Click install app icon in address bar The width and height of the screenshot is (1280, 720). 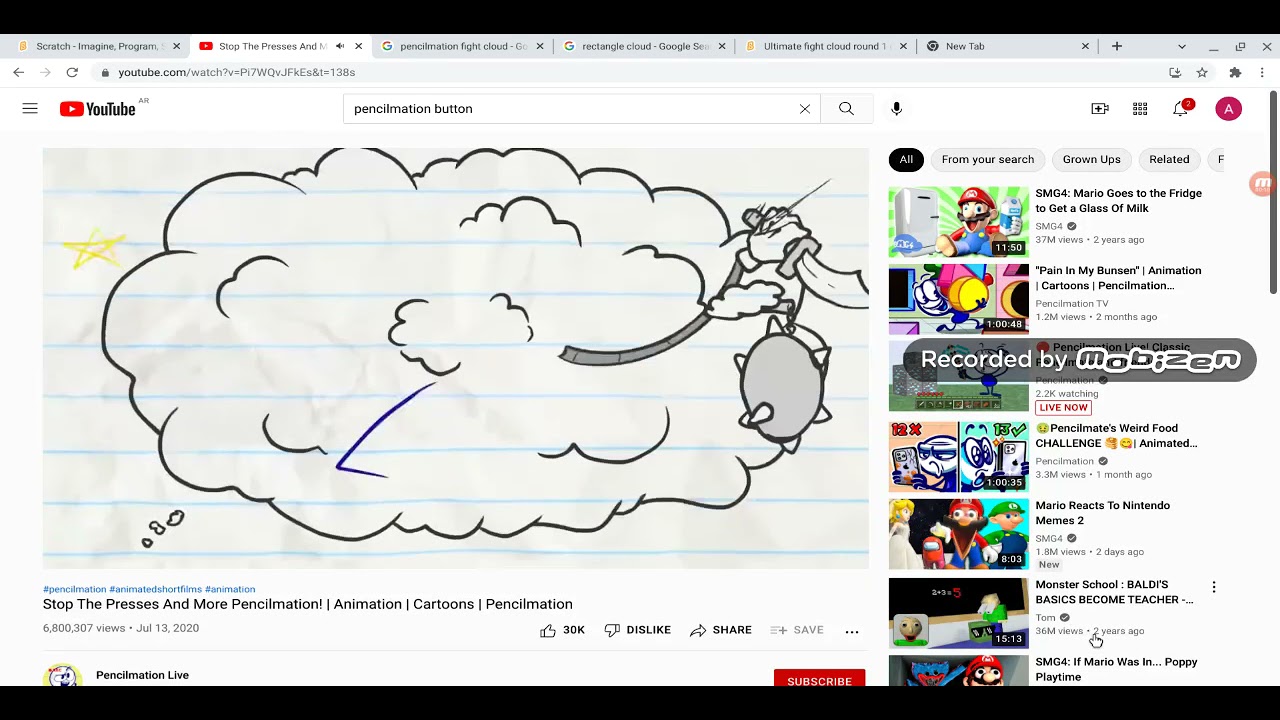(x=1175, y=72)
